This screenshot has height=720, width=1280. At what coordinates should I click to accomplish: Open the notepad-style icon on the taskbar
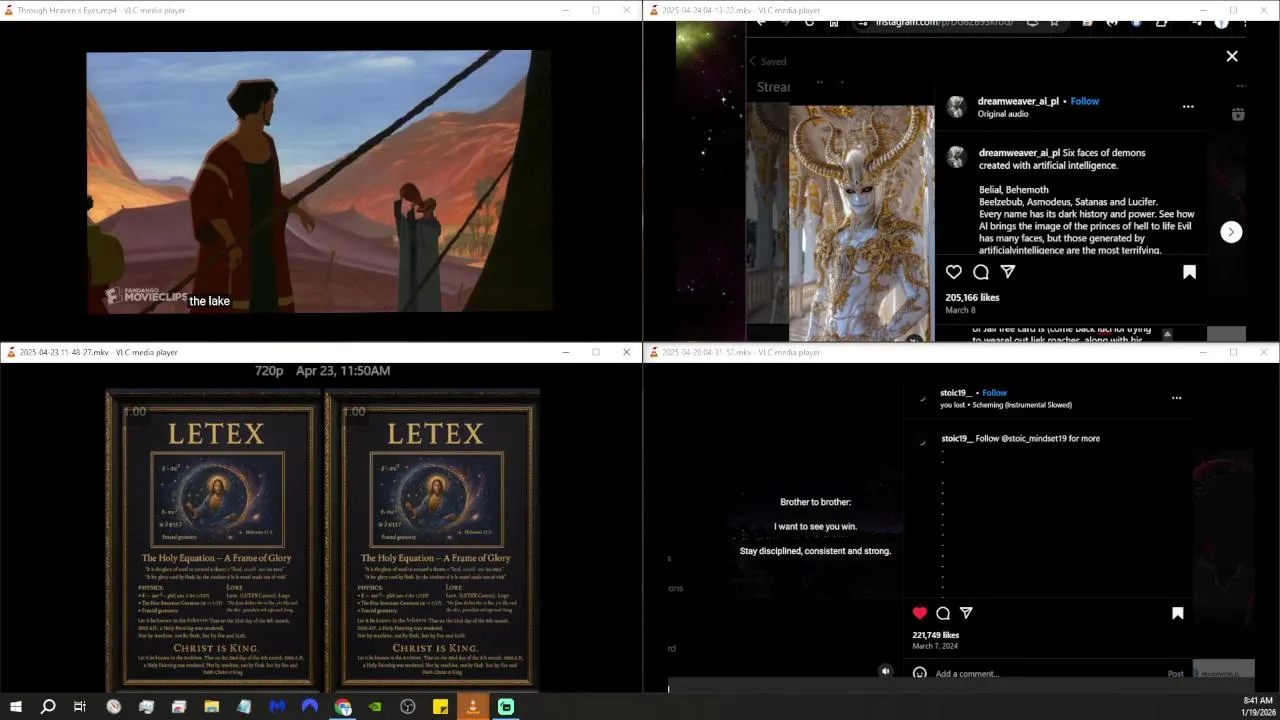pyautogui.click(x=245, y=707)
